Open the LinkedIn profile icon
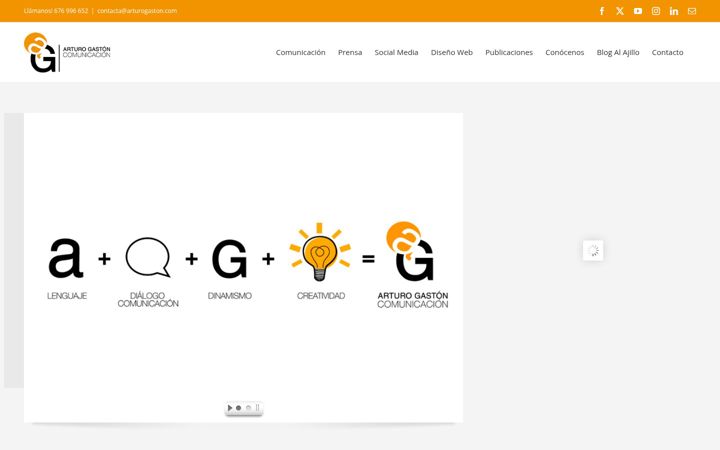The height and width of the screenshot is (450, 720). (x=674, y=11)
